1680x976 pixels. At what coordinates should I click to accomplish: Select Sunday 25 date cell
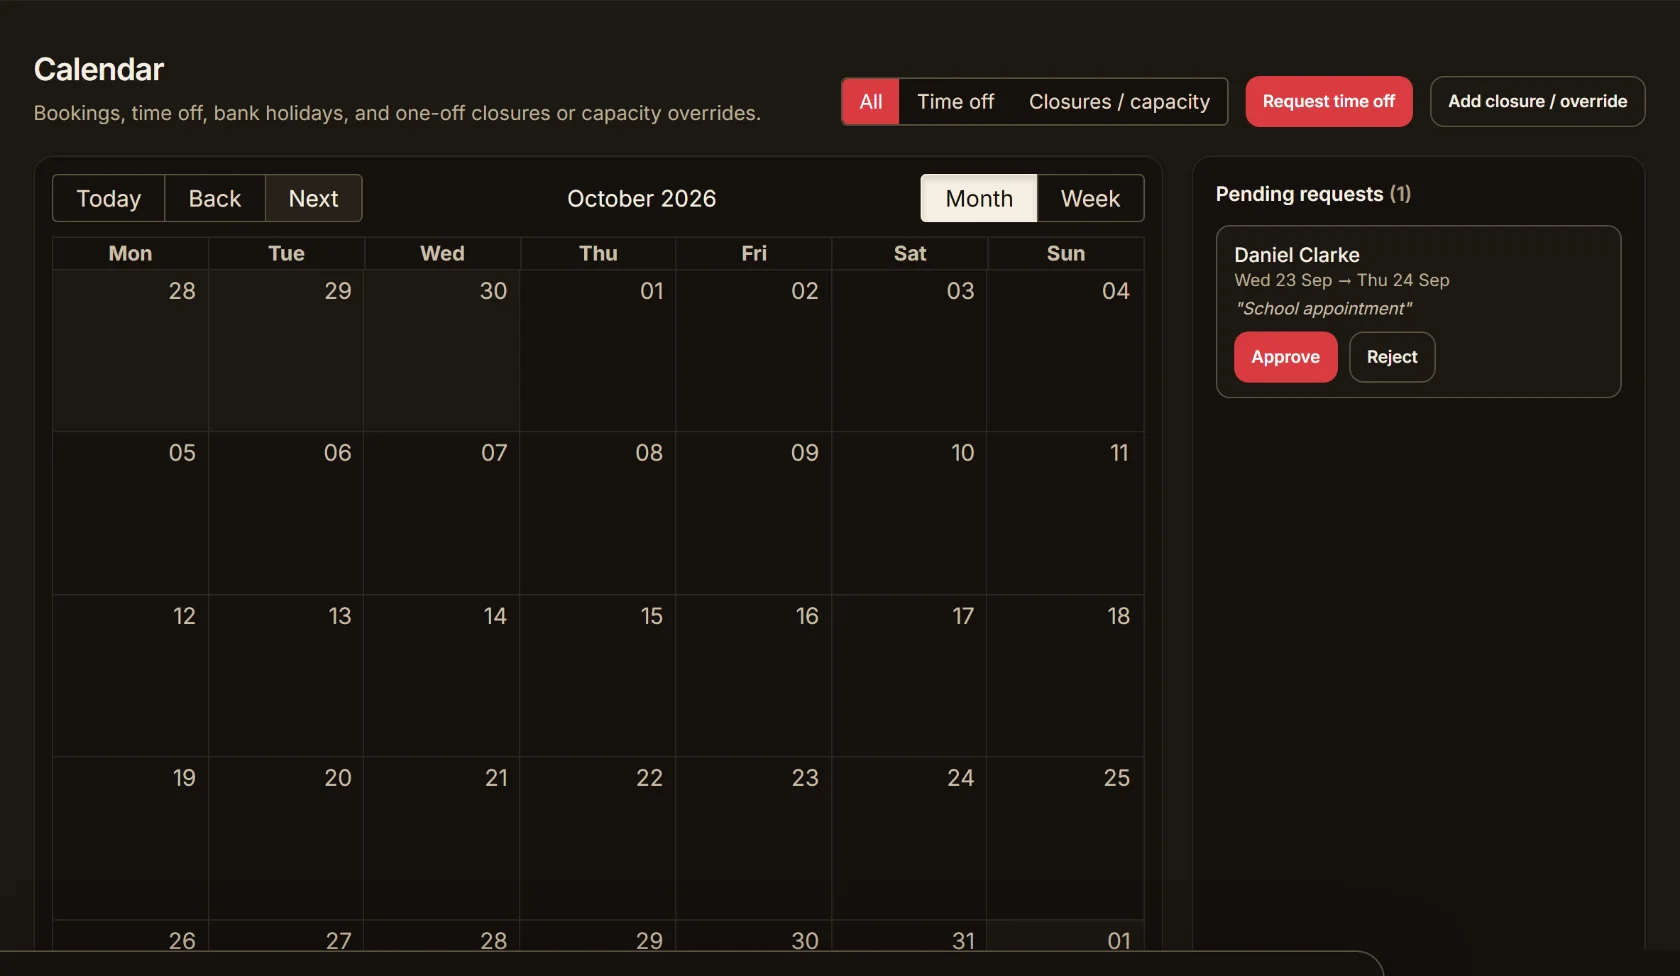(x=1066, y=838)
